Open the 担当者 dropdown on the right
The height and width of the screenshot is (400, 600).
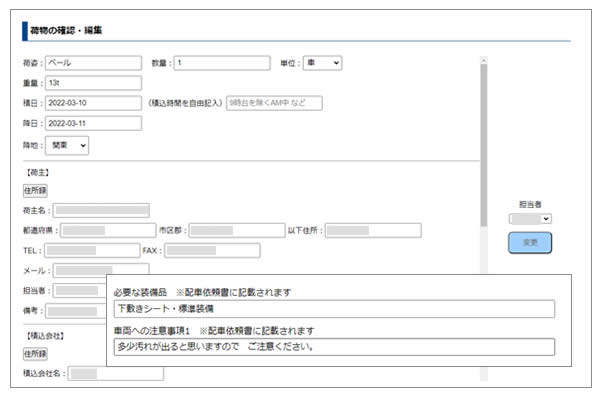coord(530,218)
